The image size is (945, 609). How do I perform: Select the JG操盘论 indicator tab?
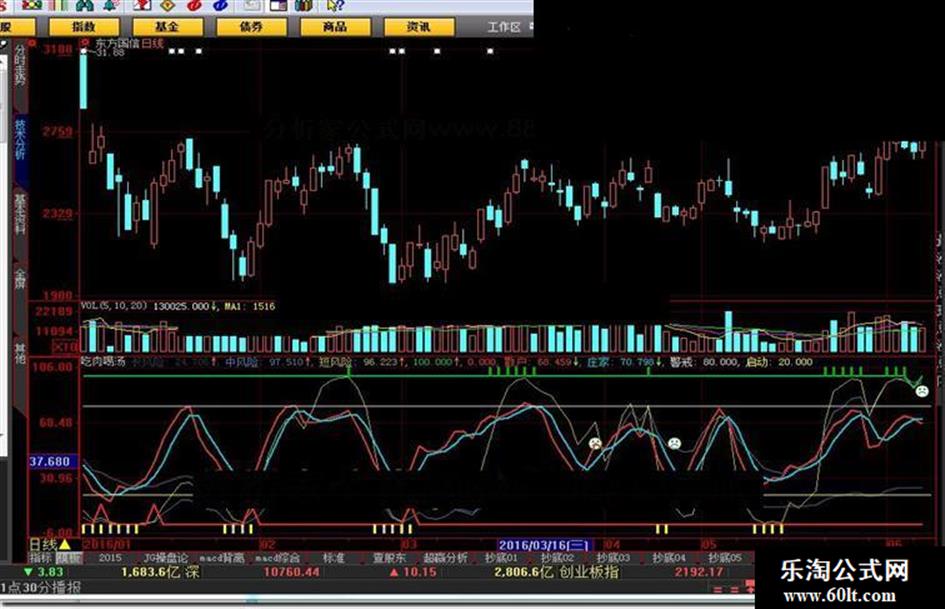[166, 558]
